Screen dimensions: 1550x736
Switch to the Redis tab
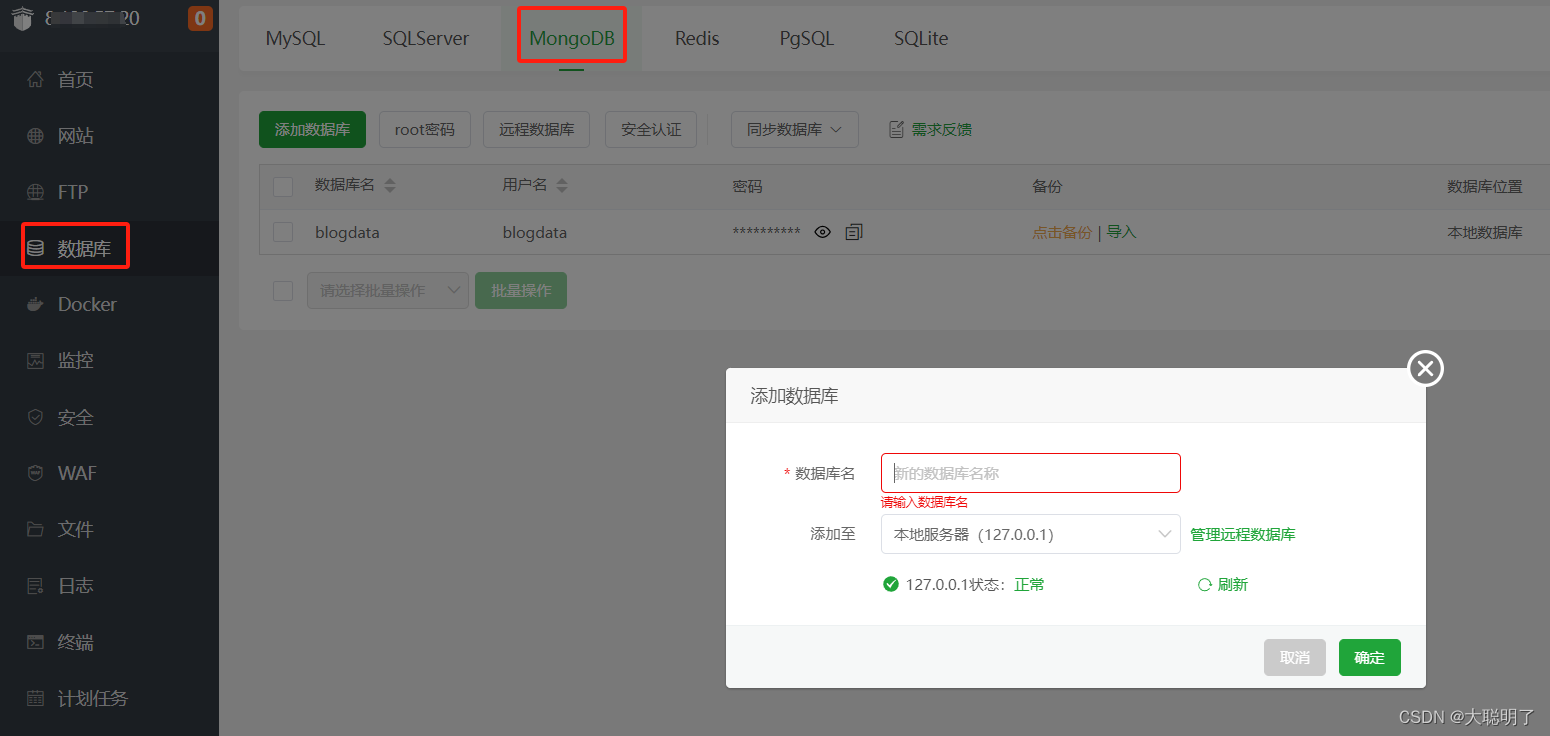697,38
